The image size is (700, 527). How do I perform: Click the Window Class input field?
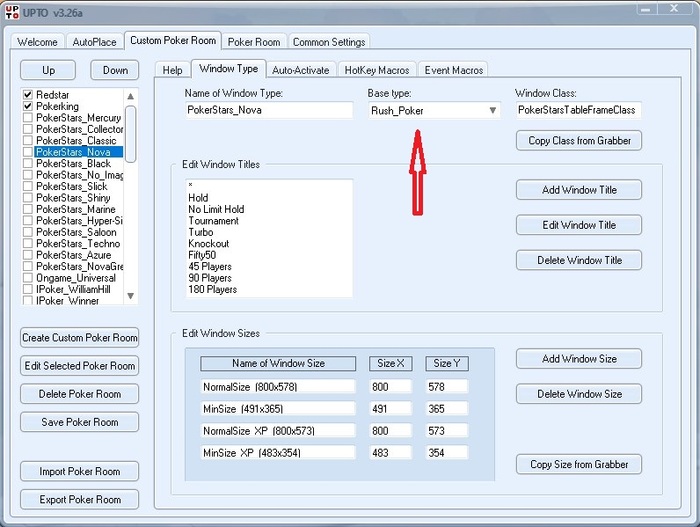579,110
